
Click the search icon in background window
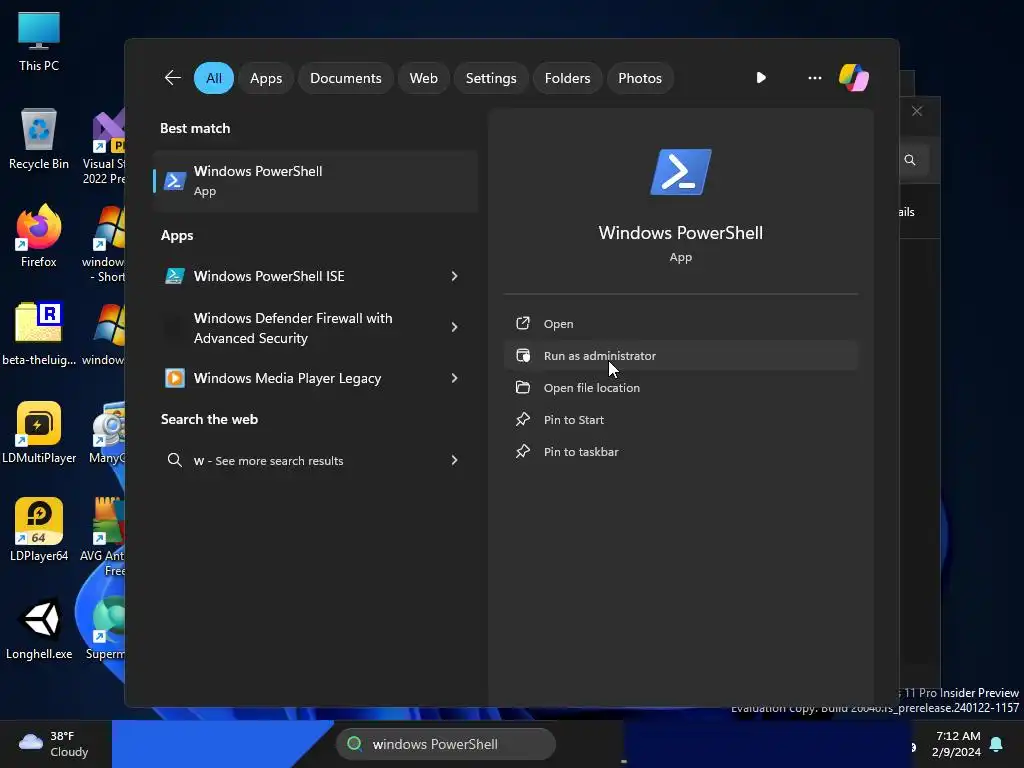coord(910,160)
